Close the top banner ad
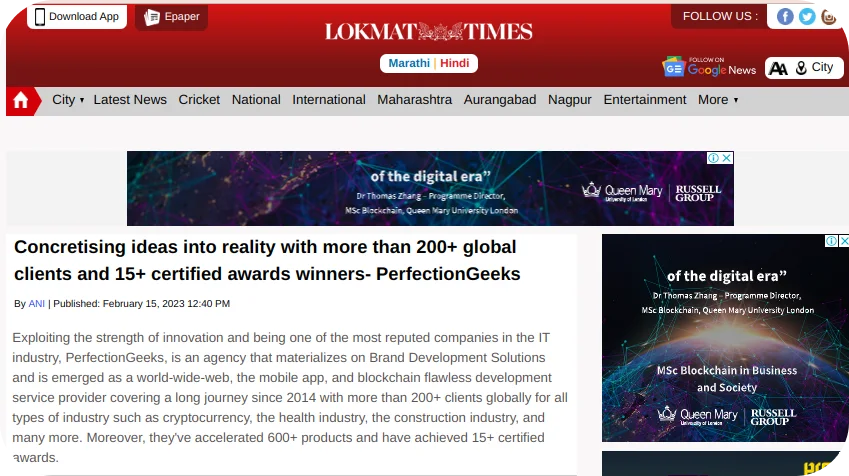Screen dimensions: 849x476 pos(727,158)
